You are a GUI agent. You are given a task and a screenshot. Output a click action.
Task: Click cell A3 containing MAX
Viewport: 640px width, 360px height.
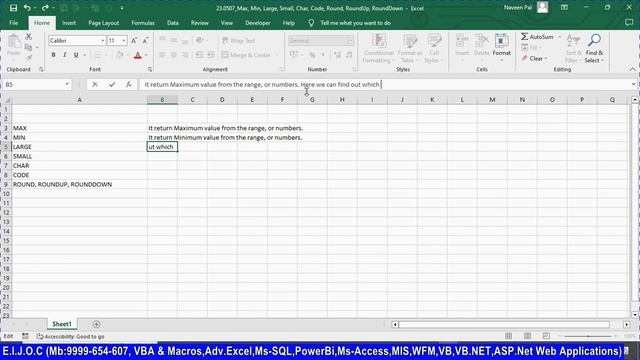tap(80, 128)
